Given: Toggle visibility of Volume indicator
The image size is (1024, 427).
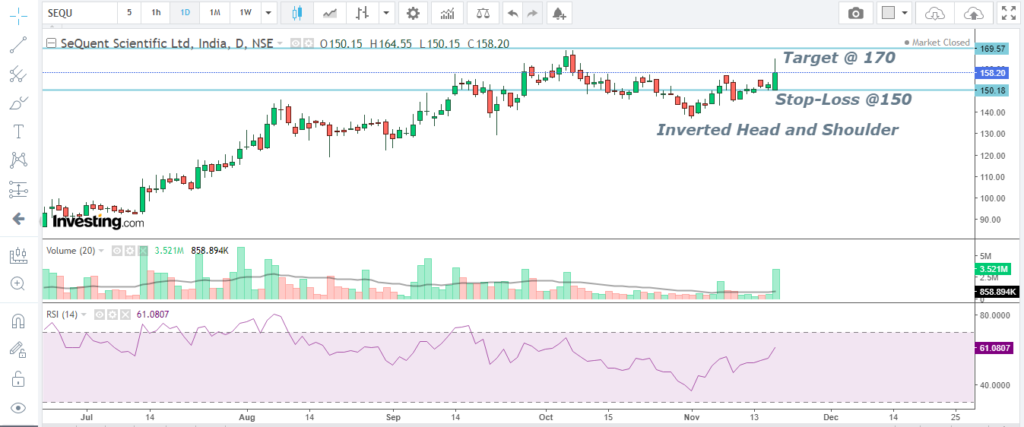Looking at the screenshot, I should tap(117, 249).
